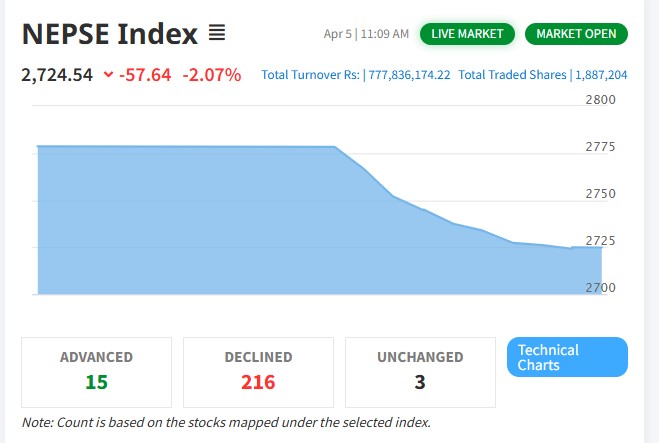Open Technical Charts
The height and width of the screenshot is (443, 659).
pyautogui.click(x=567, y=357)
